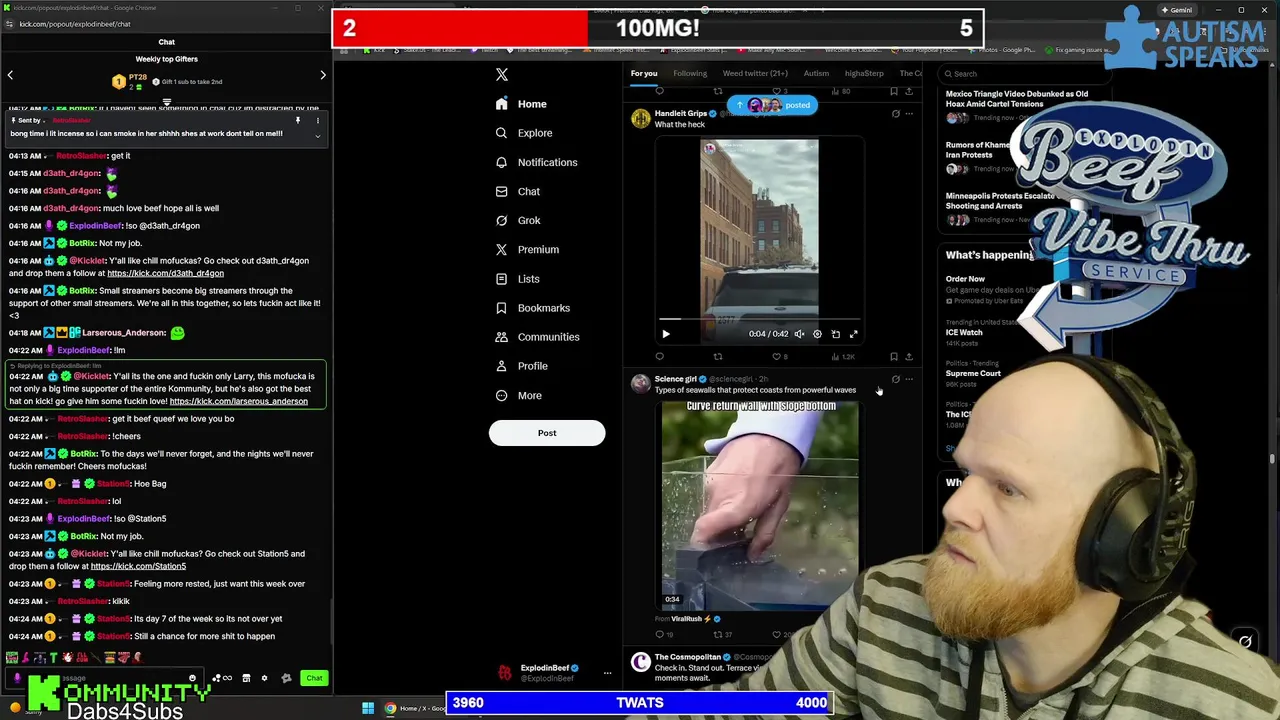
Task: Open the X logo in the sidebar
Action: tap(502, 74)
